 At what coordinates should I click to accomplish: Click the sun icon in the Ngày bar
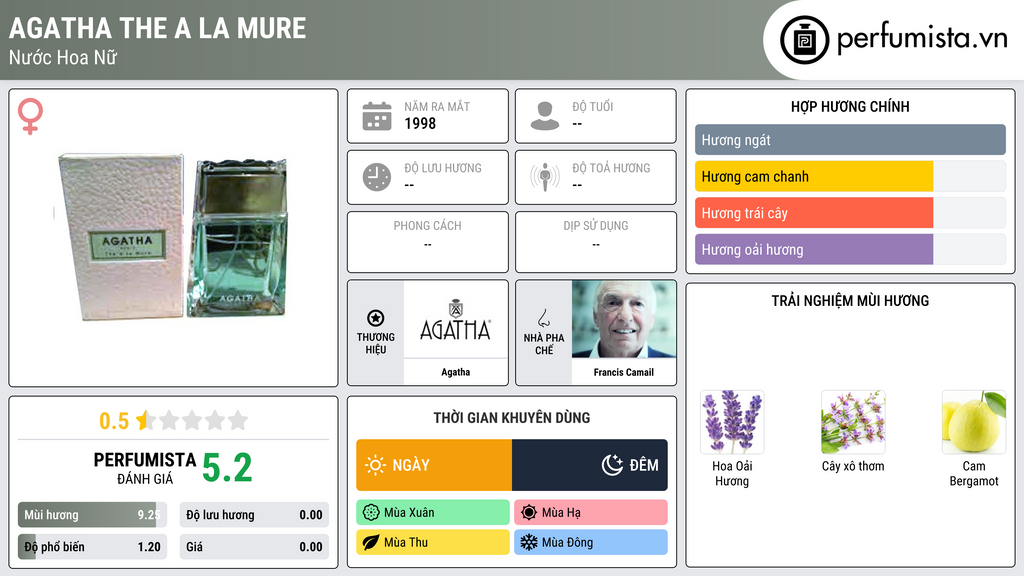[x=376, y=465]
